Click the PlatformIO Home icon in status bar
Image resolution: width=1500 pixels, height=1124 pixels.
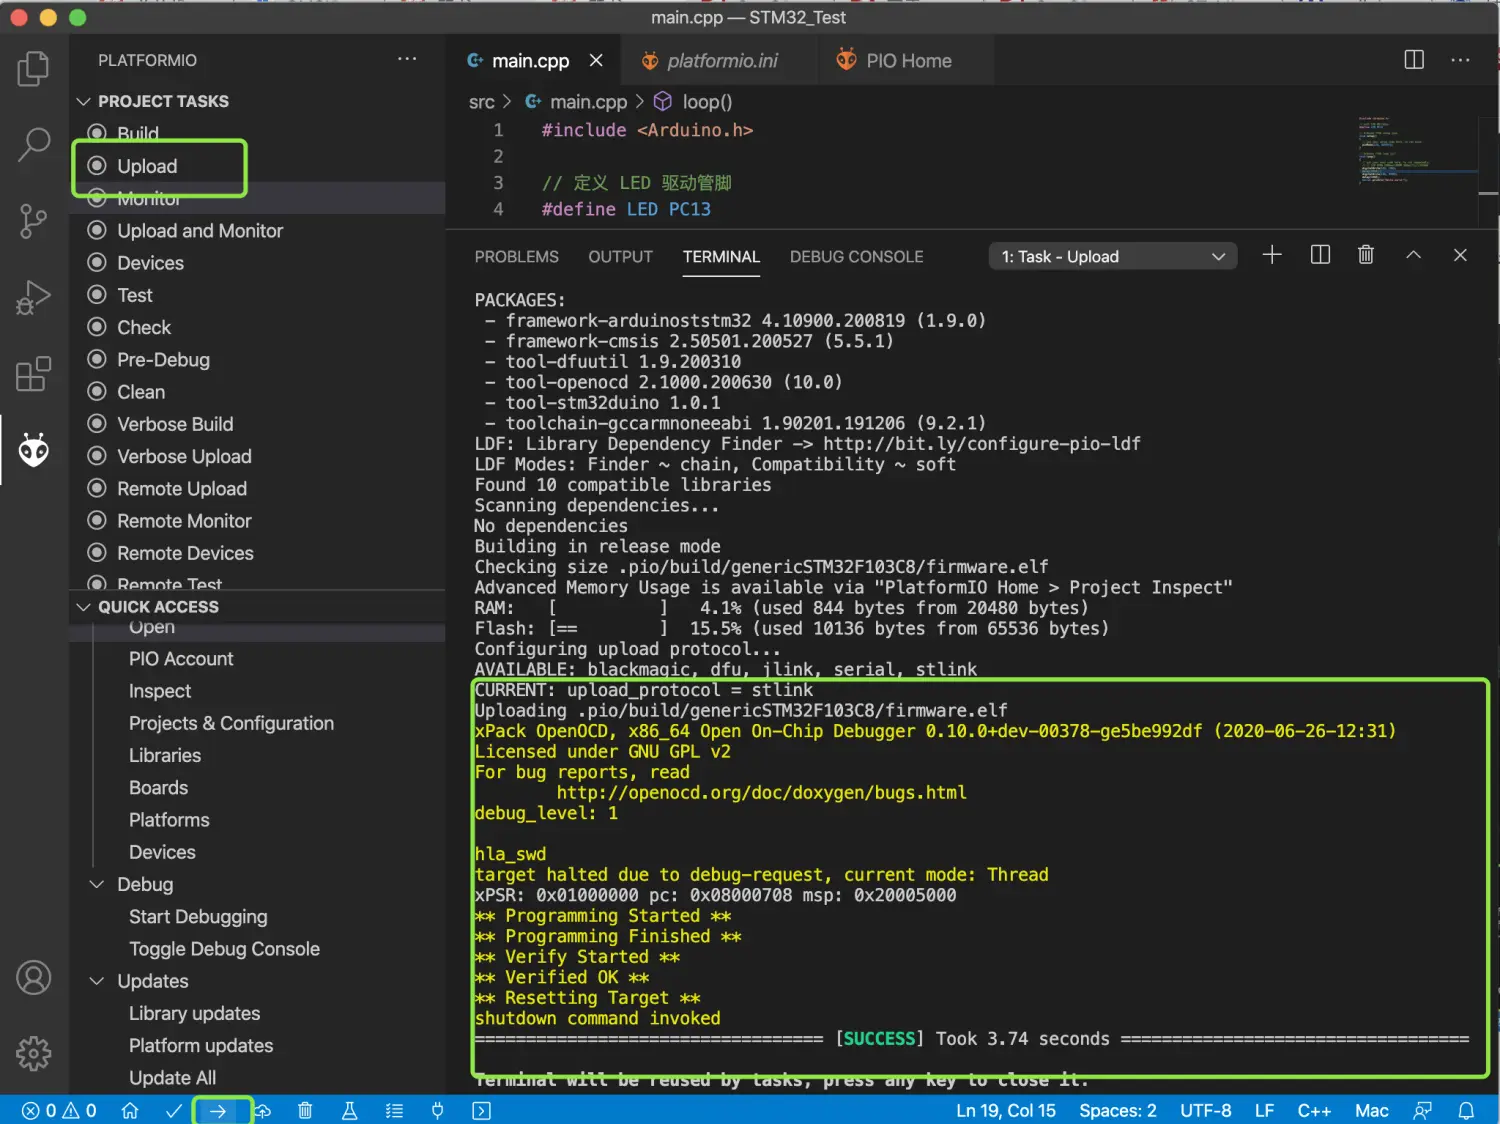(130, 1110)
